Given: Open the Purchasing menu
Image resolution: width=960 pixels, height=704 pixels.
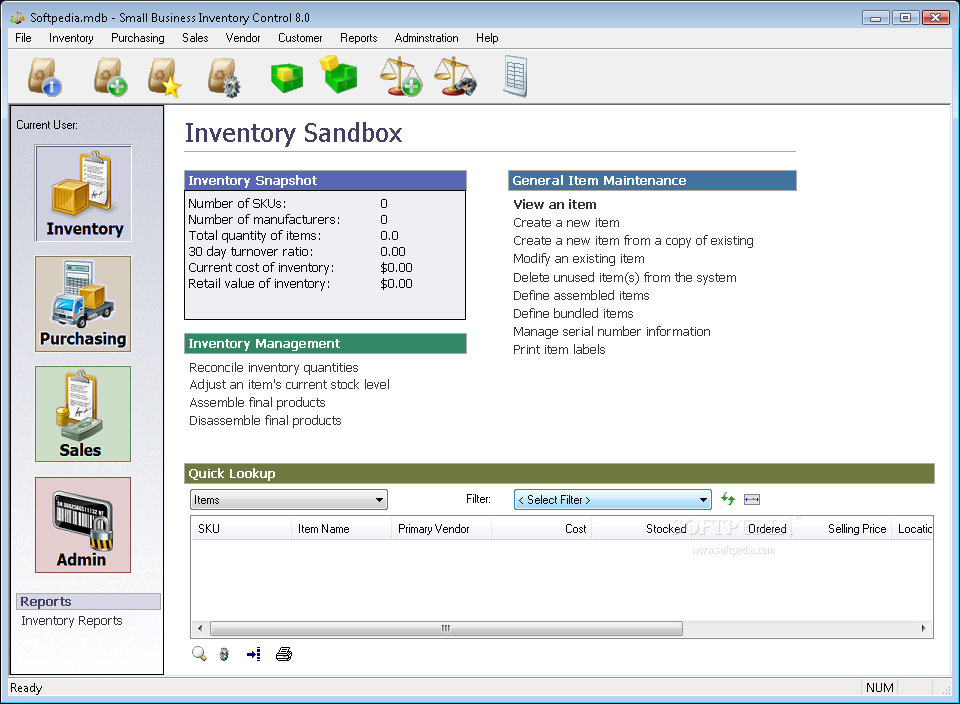Looking at the screenshot, I should pyautogui.click(x=138, y=38).
